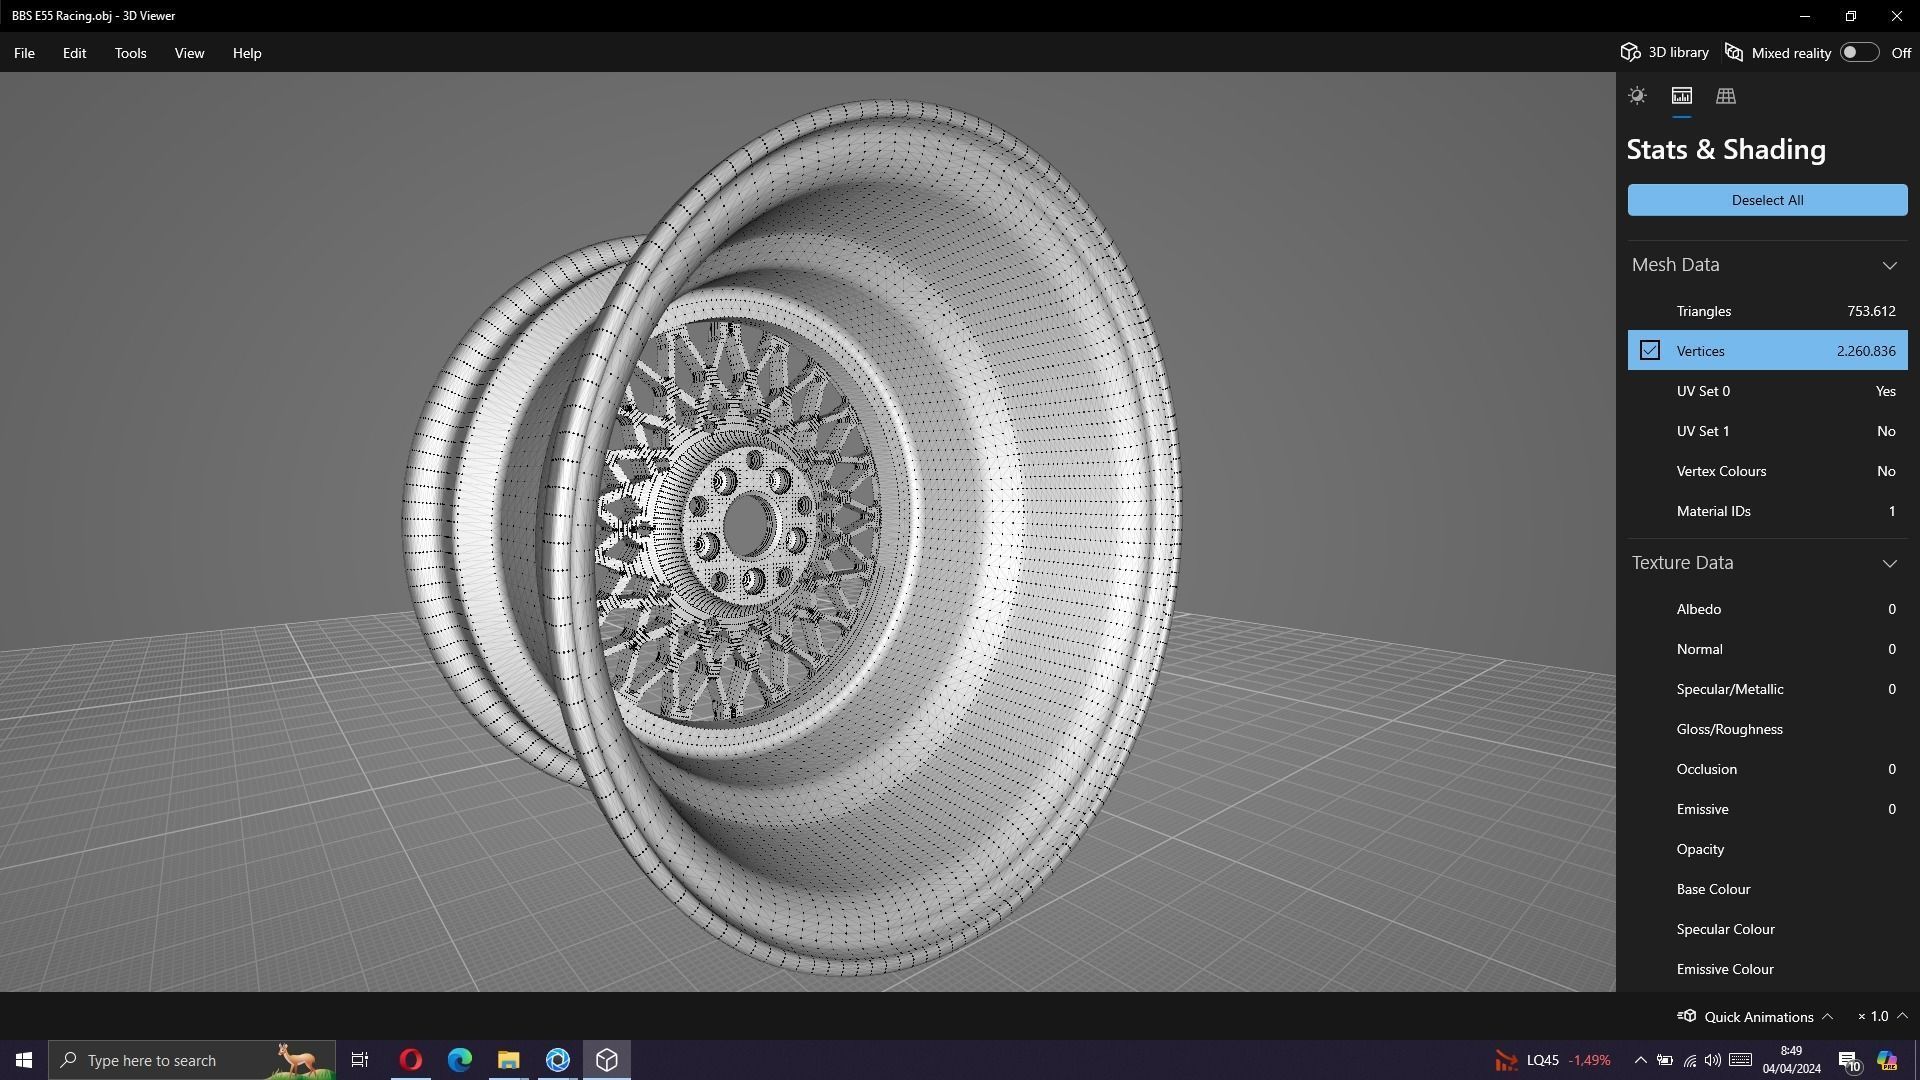Image resolution: width=1920 pixels, height=1080 pixels.
Task: Open the volume tray icon
Action: click(1713, 1060)
